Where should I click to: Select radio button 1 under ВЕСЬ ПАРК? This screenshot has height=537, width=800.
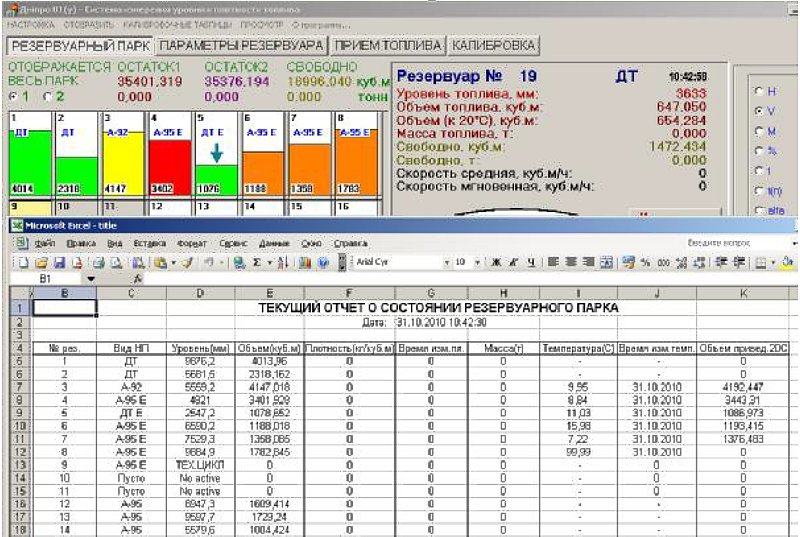(14, 96)
